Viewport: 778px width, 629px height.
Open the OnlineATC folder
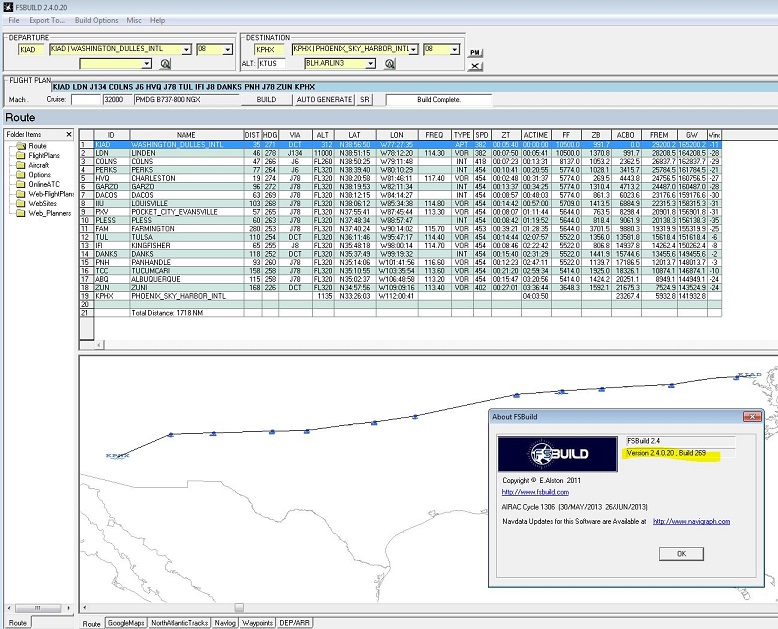click(44, 184)
